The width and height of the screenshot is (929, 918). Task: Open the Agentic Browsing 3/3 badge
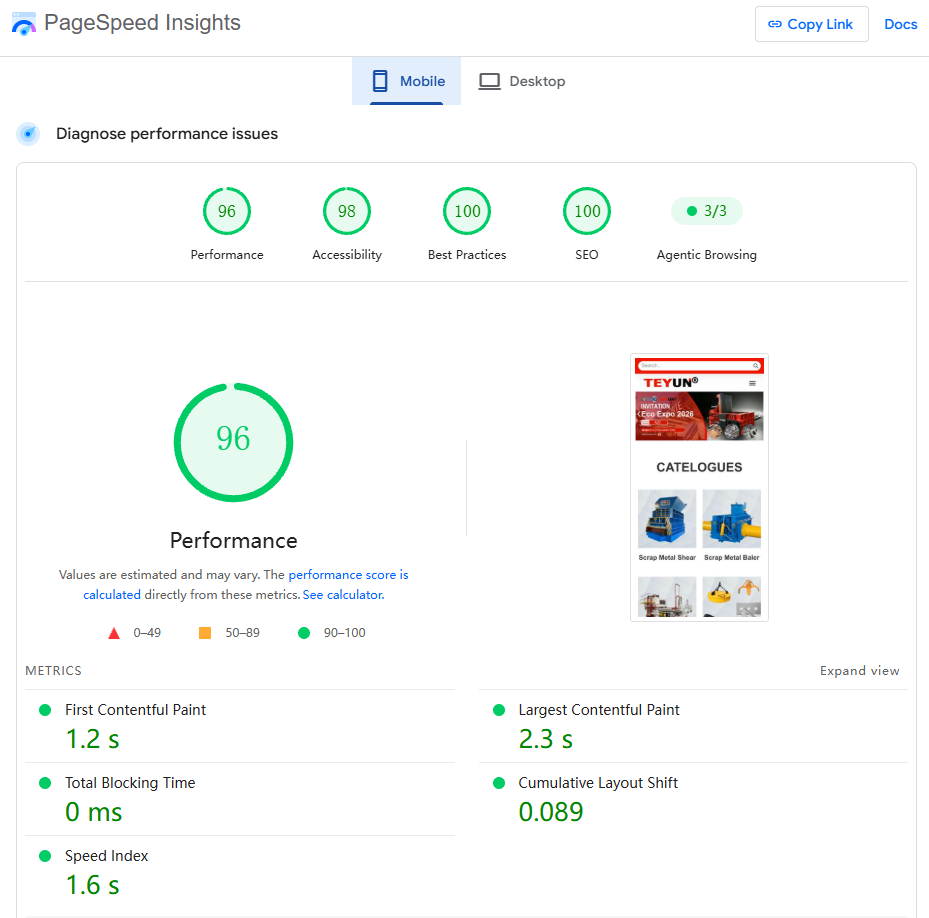coord(706,211)
